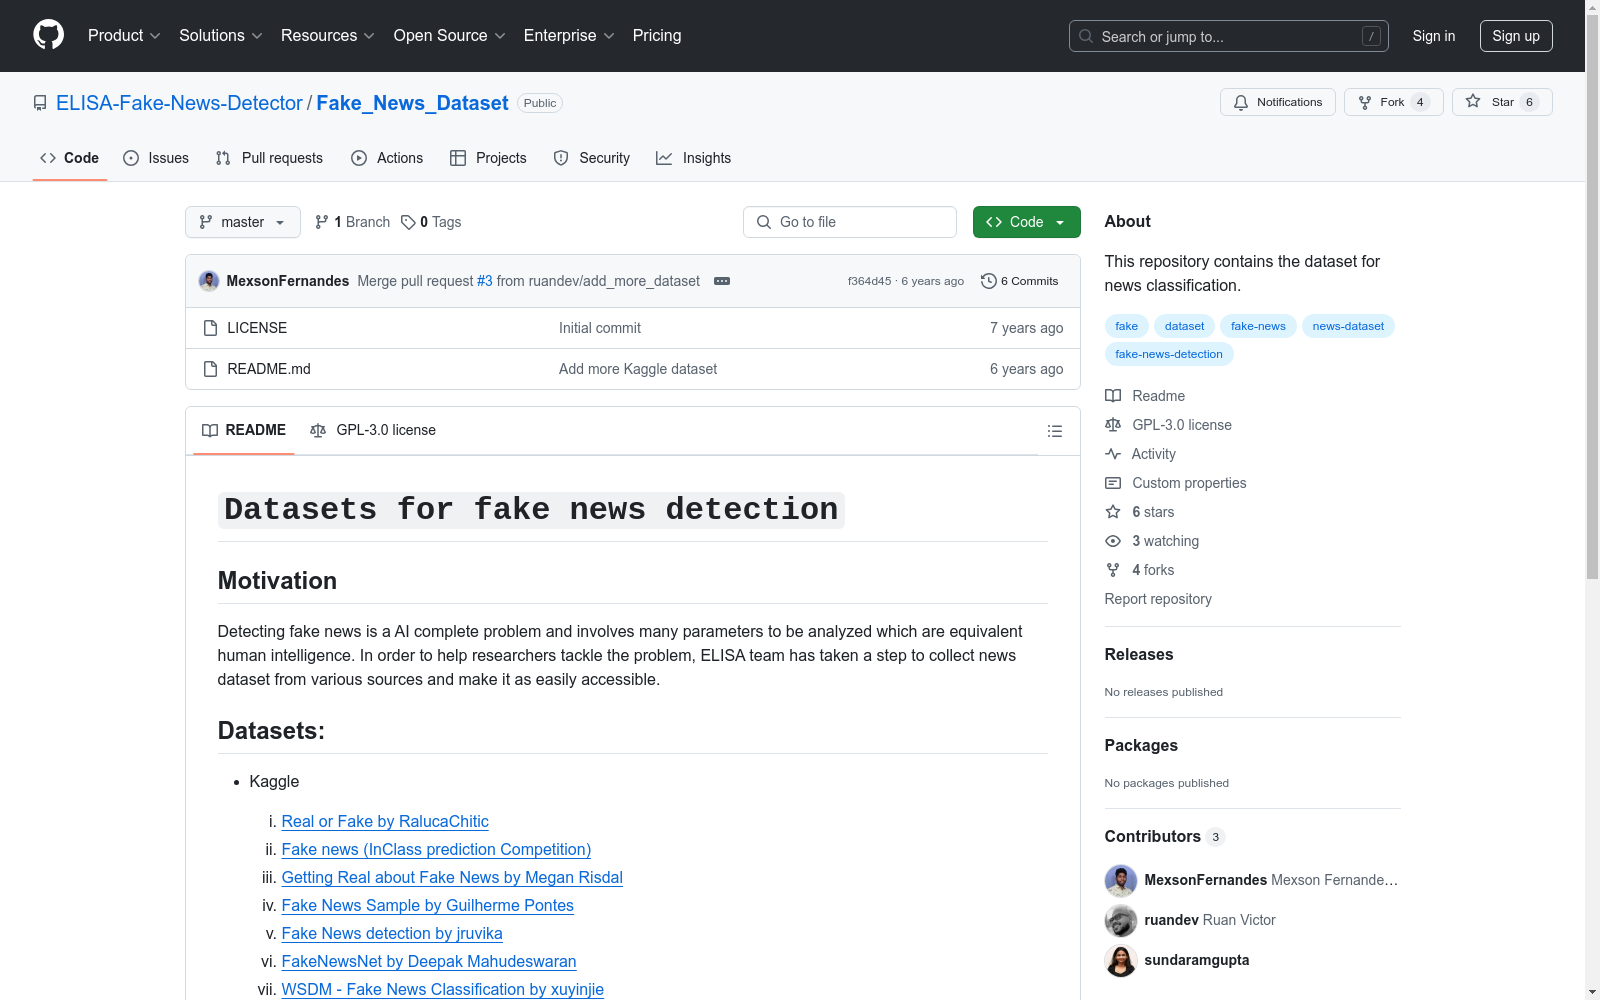The width and height of the screenshot is (1600, 1000).
Task: Open MexsonFernandes avatar in commit row
Action: click(209, 281)
